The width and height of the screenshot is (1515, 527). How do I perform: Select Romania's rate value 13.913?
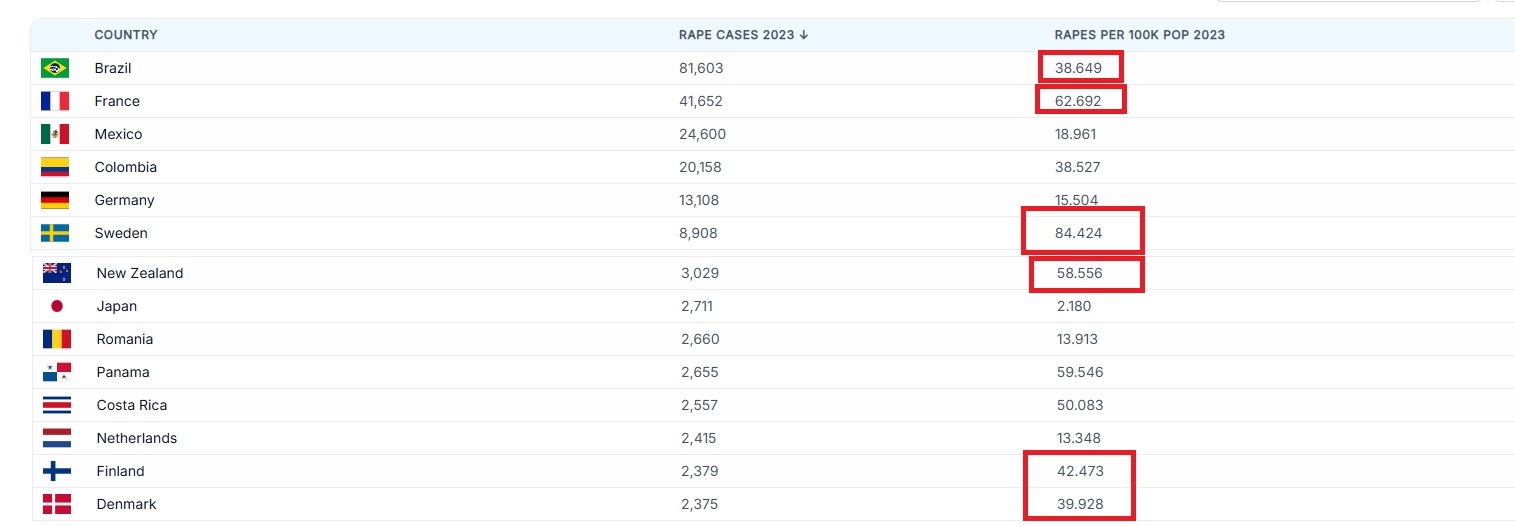(1077, 339)
